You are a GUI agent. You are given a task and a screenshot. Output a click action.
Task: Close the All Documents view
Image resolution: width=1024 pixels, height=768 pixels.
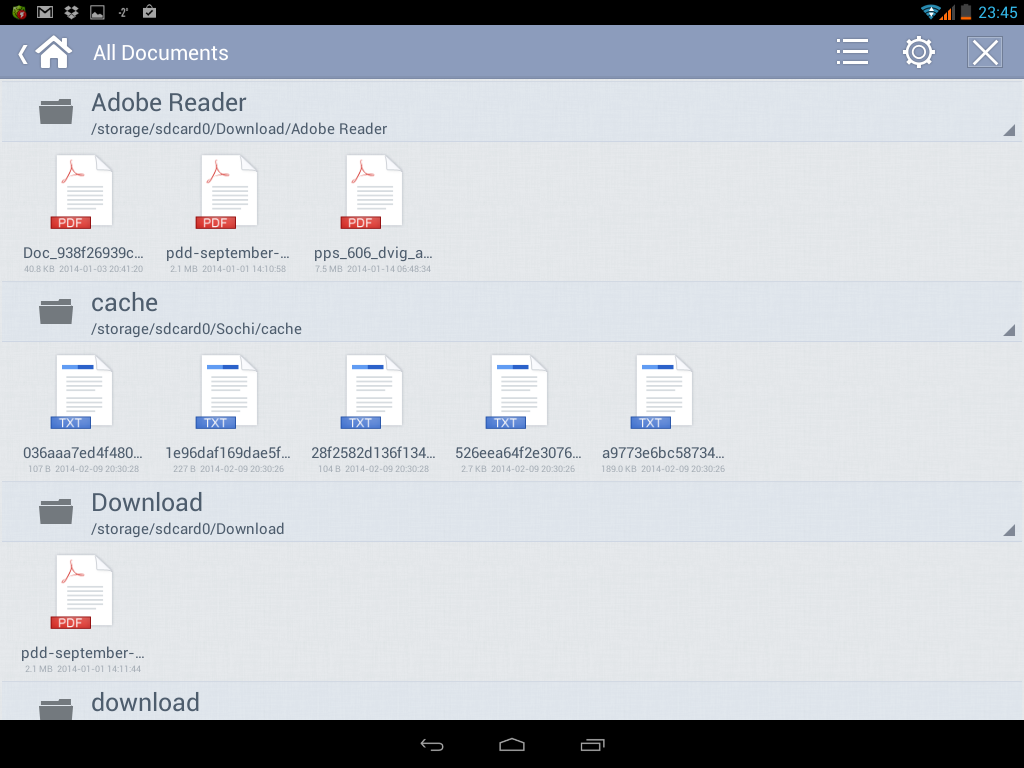[985, 52]
